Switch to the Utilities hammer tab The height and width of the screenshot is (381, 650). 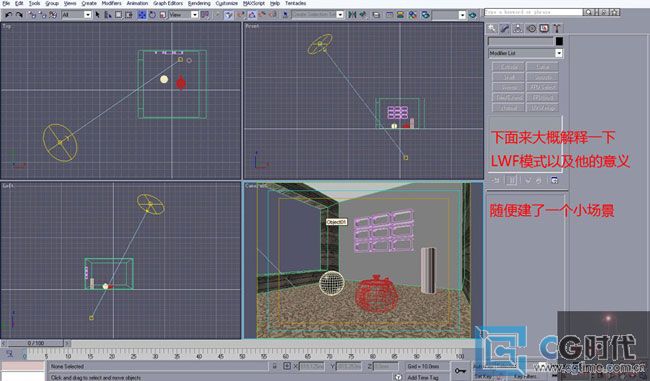pyautogui.click(x=557, y=28)
